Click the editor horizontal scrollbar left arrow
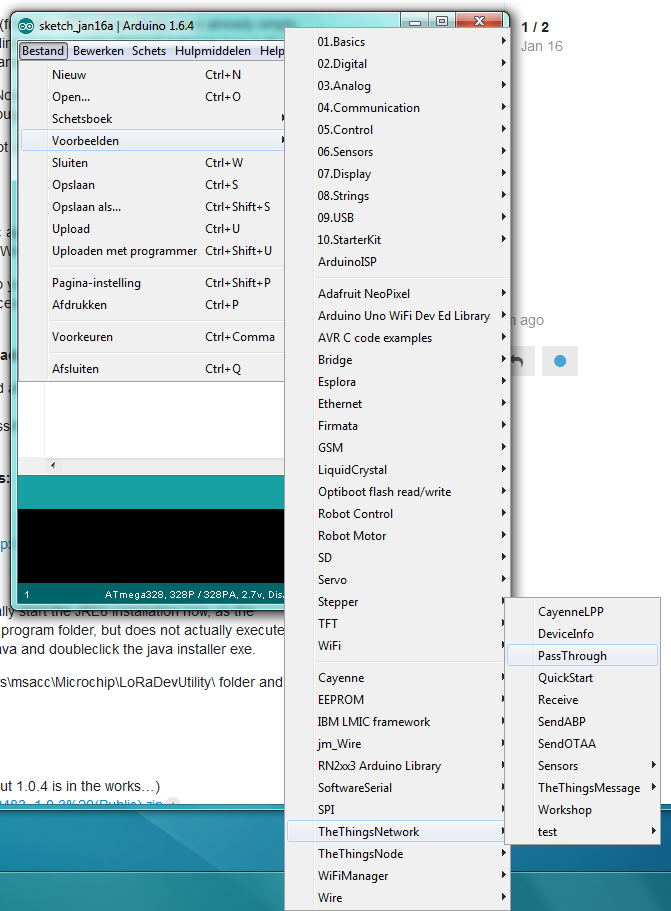The width and height of the screenshot is (671, 911). pyautogui.click(x=53, y=465)
